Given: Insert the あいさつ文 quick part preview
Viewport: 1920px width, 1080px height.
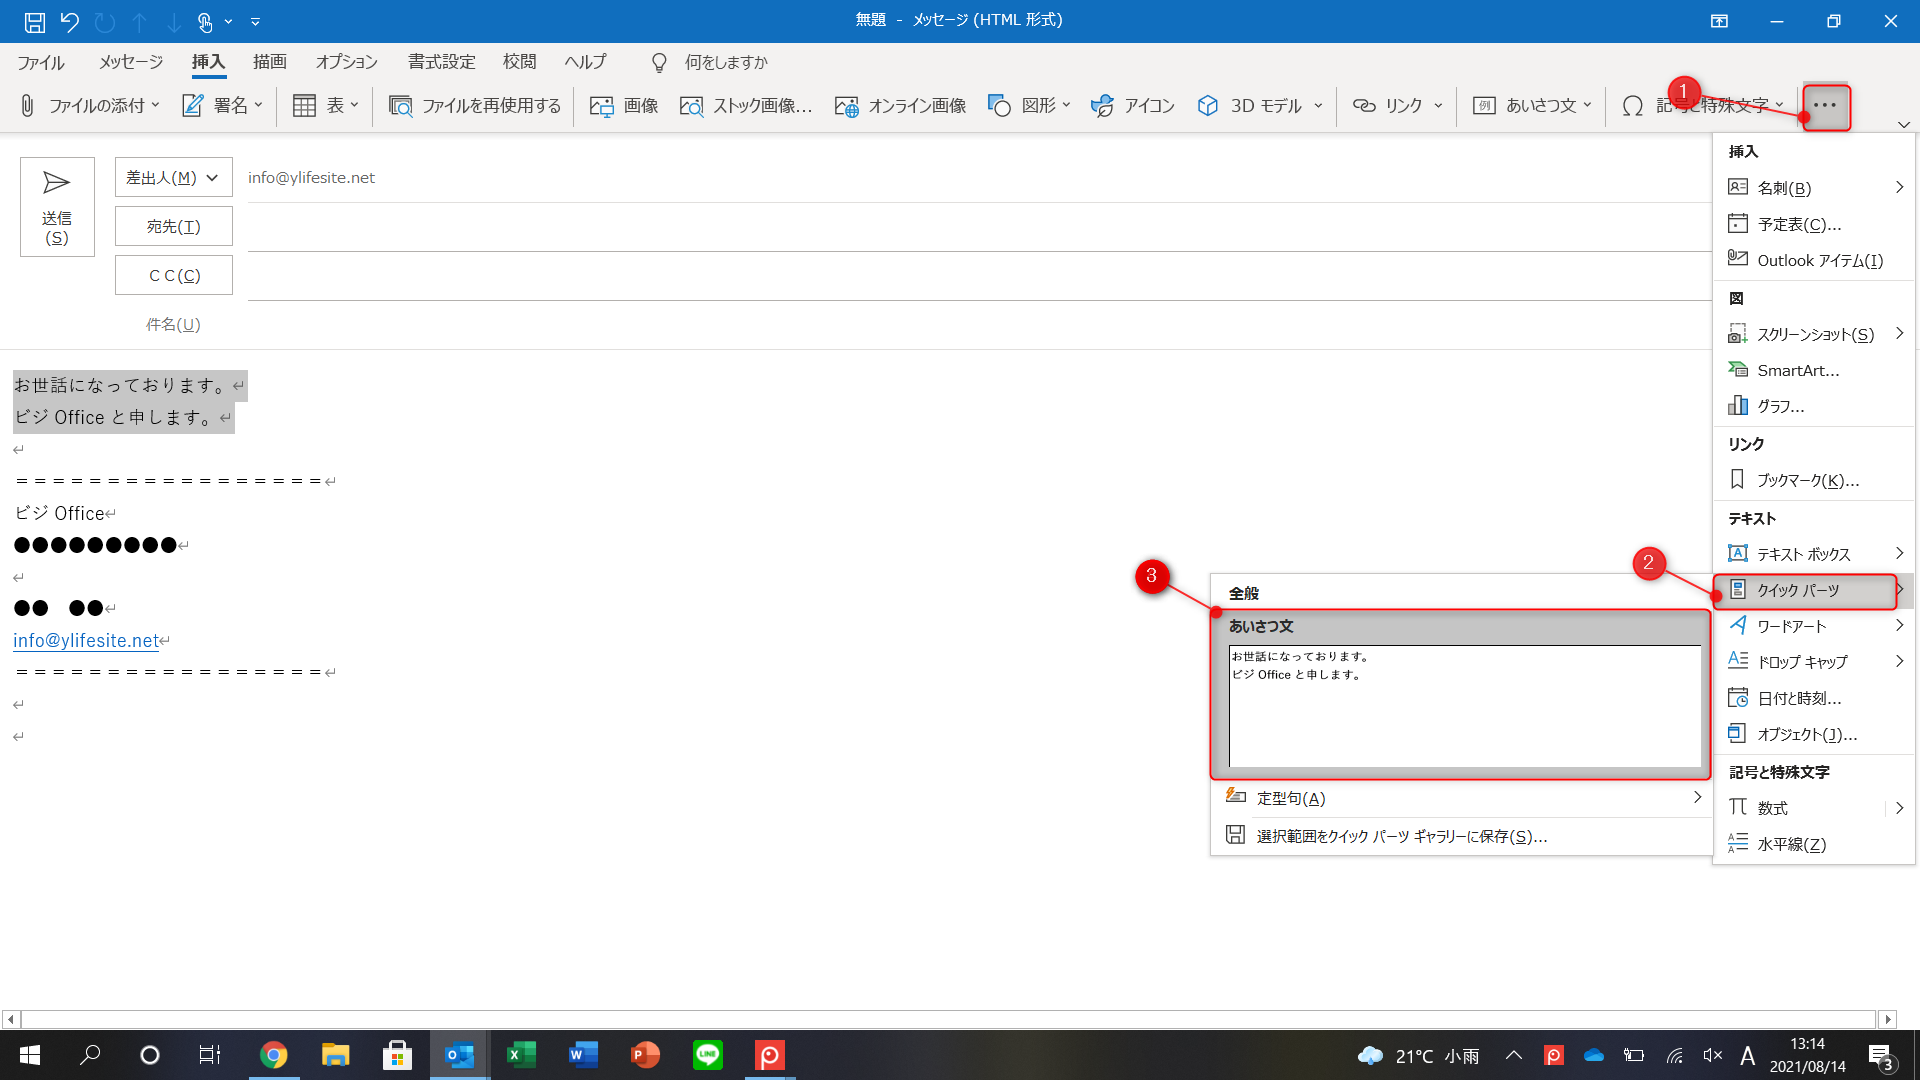Looking at the screenshot, I should point(1460,694).
